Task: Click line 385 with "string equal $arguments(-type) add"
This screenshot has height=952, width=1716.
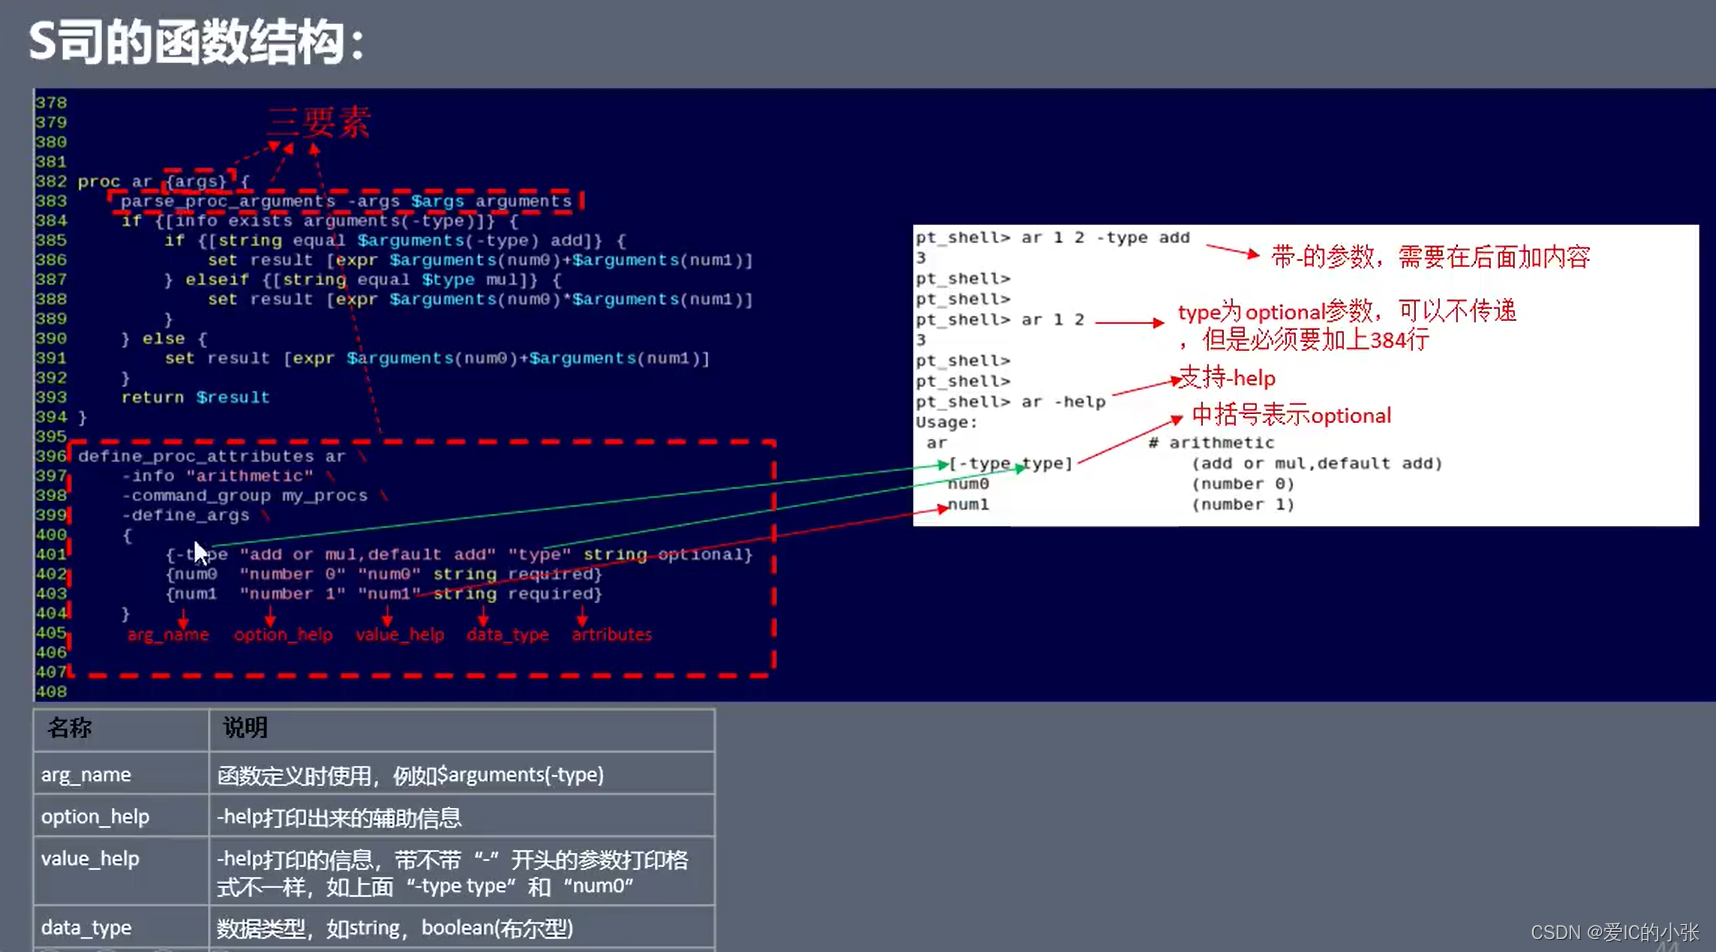Action: pos(395,240)
